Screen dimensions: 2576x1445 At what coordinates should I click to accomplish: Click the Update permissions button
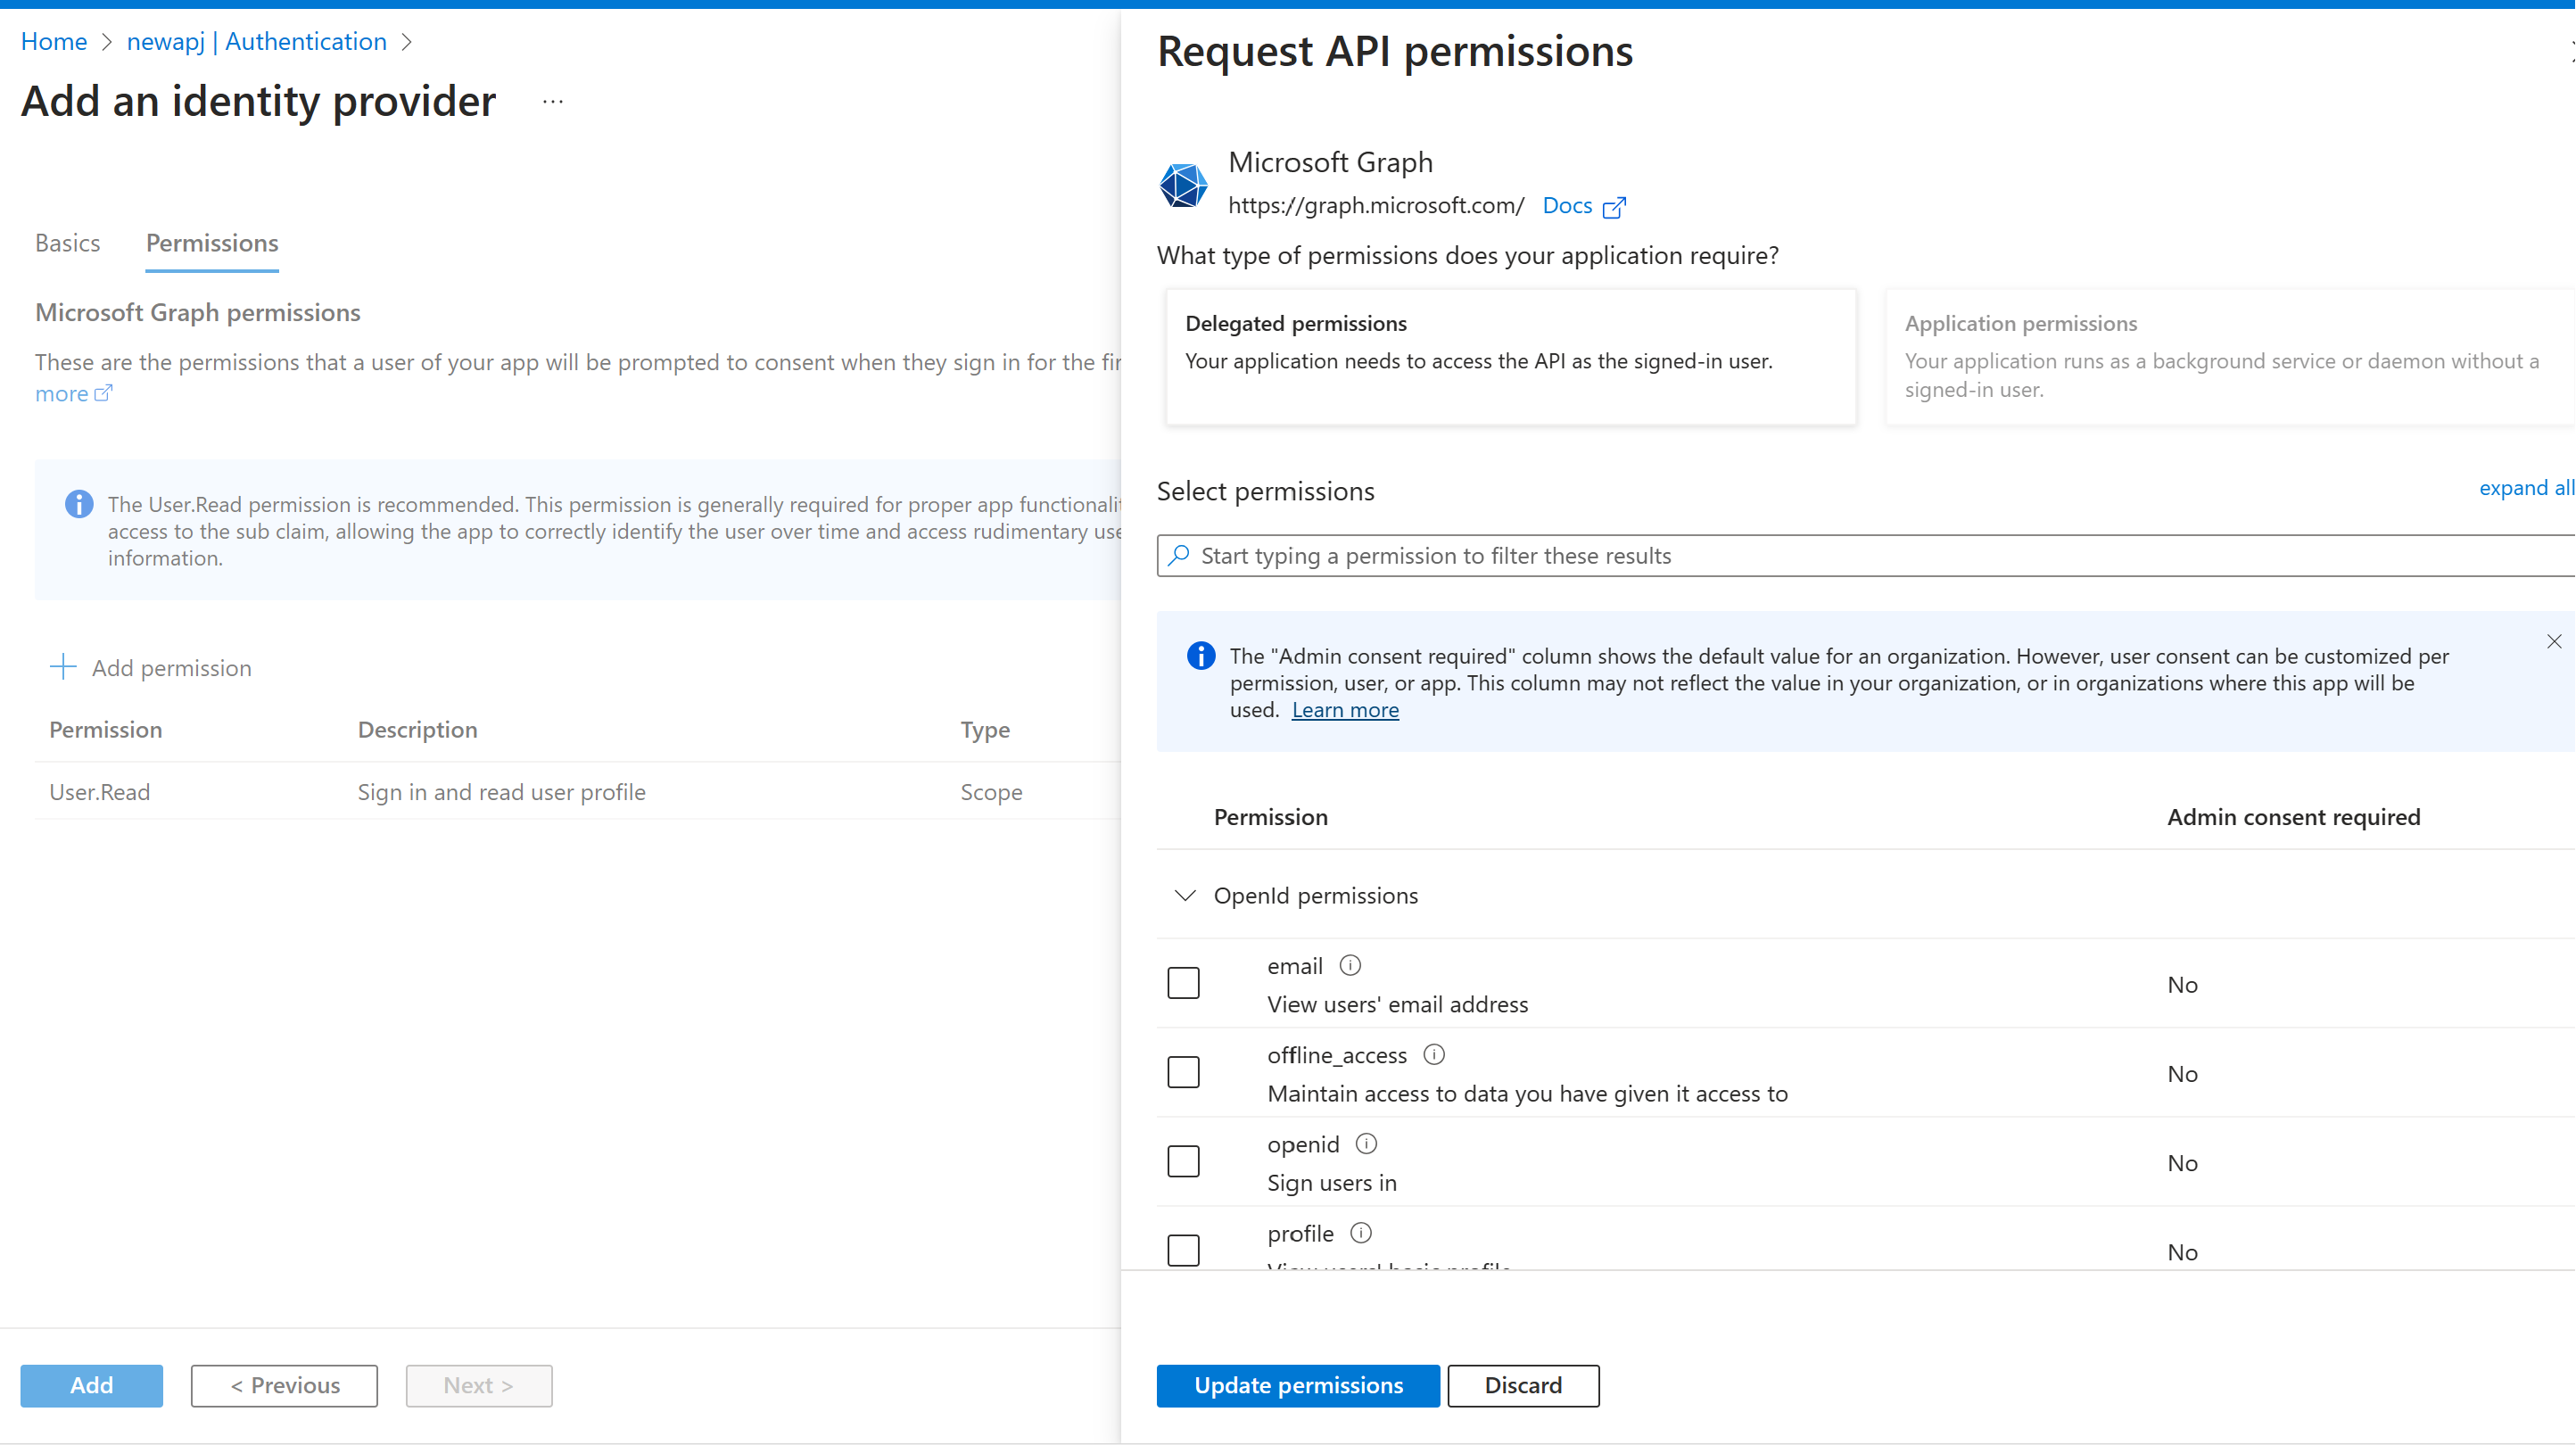pos(1298,1385)
